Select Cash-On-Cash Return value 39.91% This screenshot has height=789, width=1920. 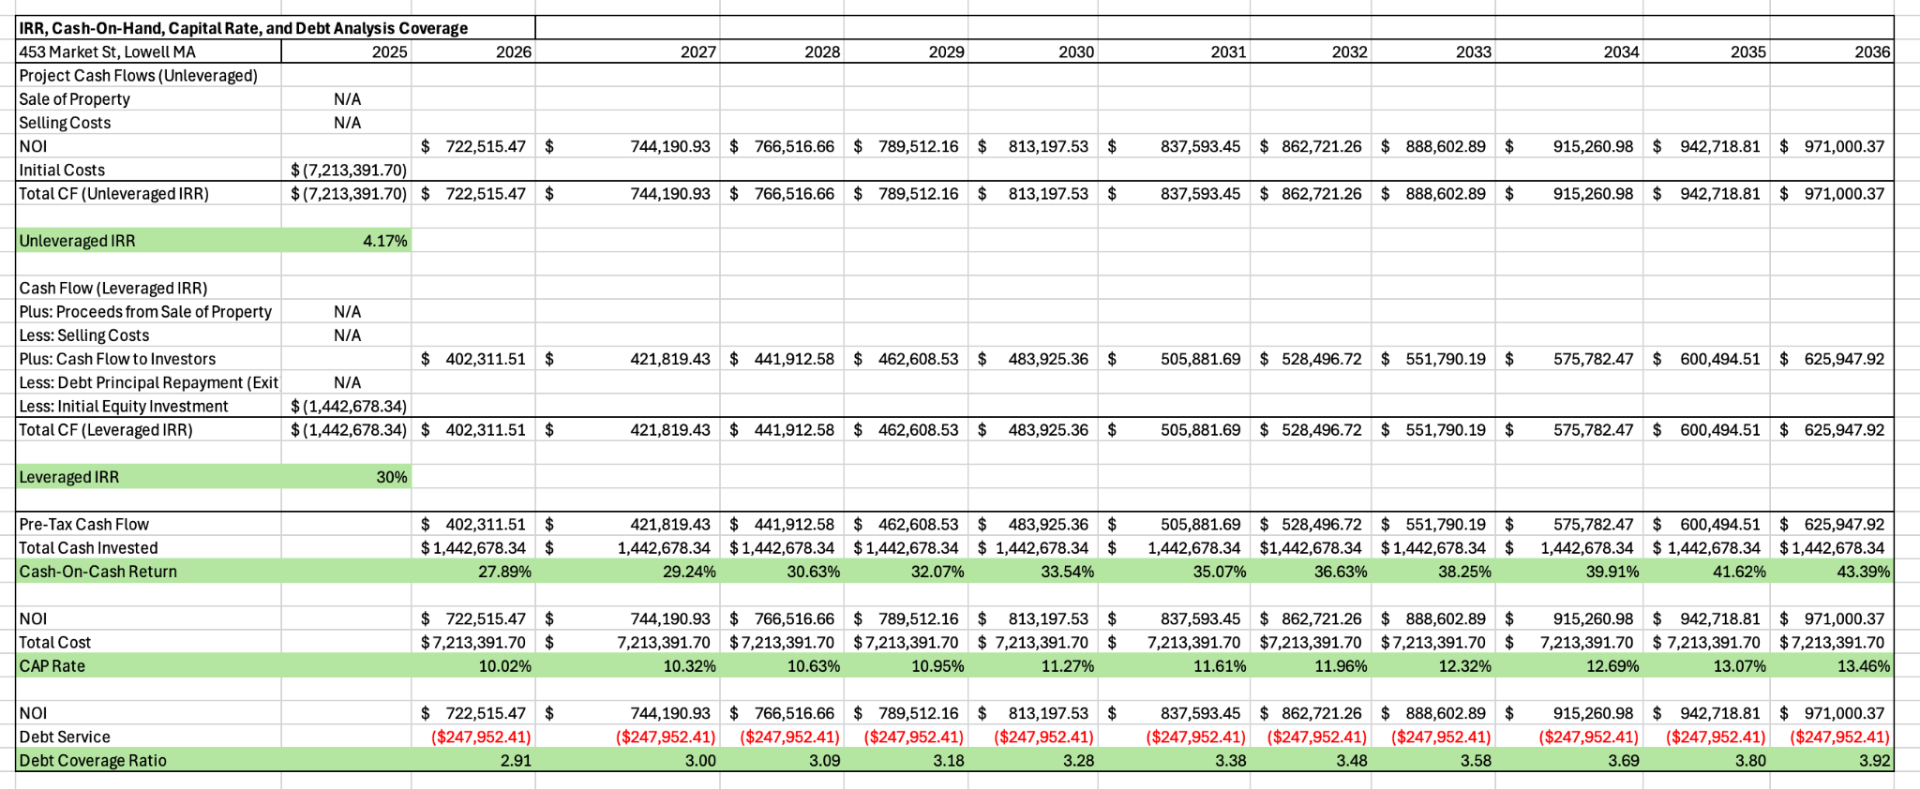(x=1570, y=572)
